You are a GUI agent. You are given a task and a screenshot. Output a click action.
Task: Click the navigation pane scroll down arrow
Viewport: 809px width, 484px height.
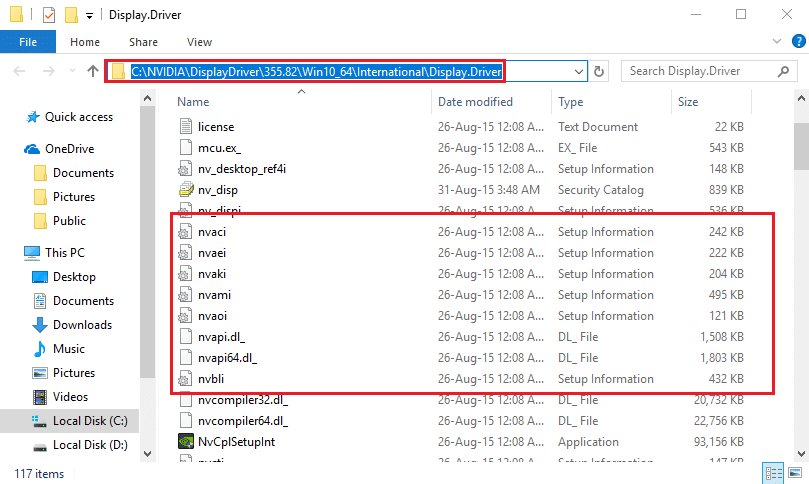click(x=148, y=454)
